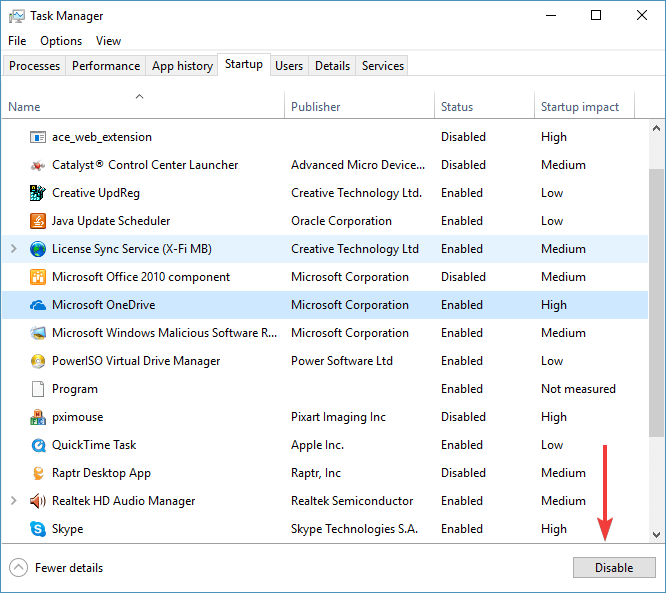The height and width of the screenshot is (593, 666).
Task: Open the Options menu
Action: click(61, 41)
